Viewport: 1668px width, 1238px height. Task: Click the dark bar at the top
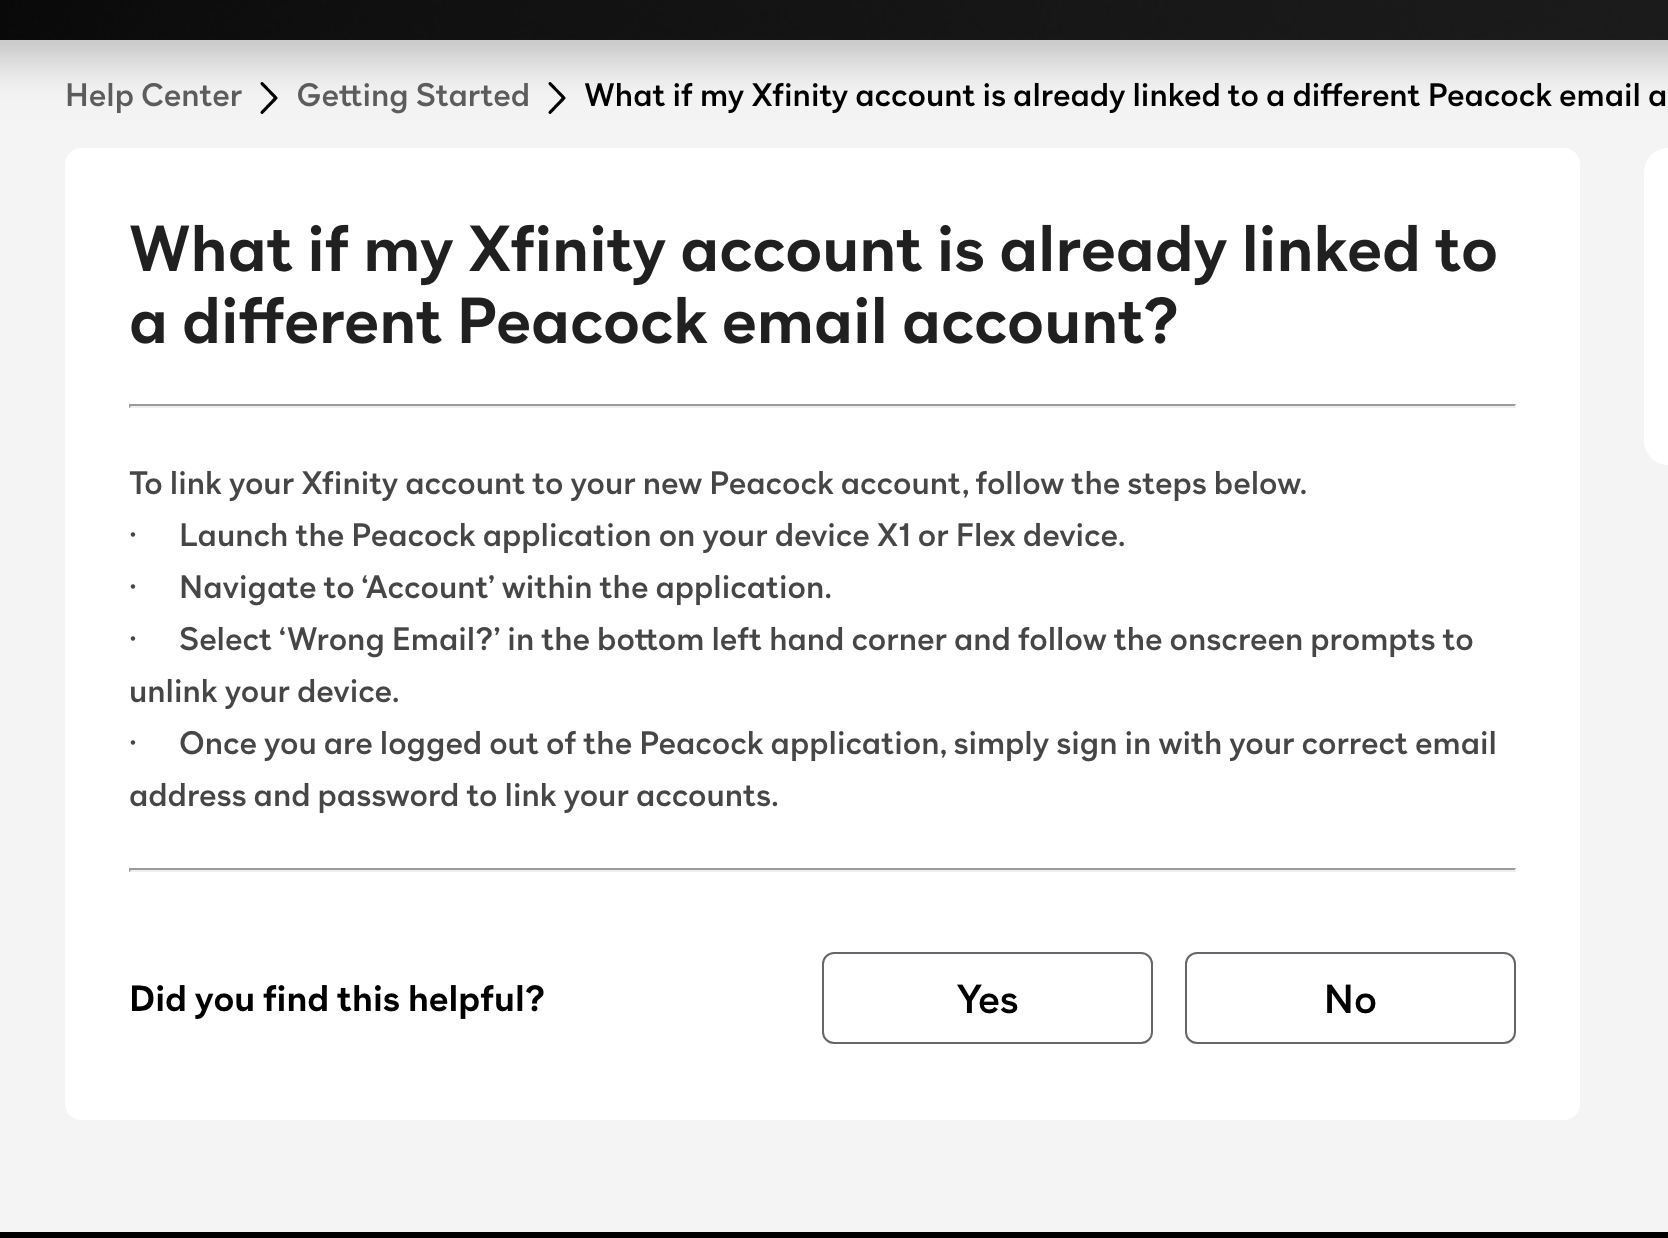(834, 18)
